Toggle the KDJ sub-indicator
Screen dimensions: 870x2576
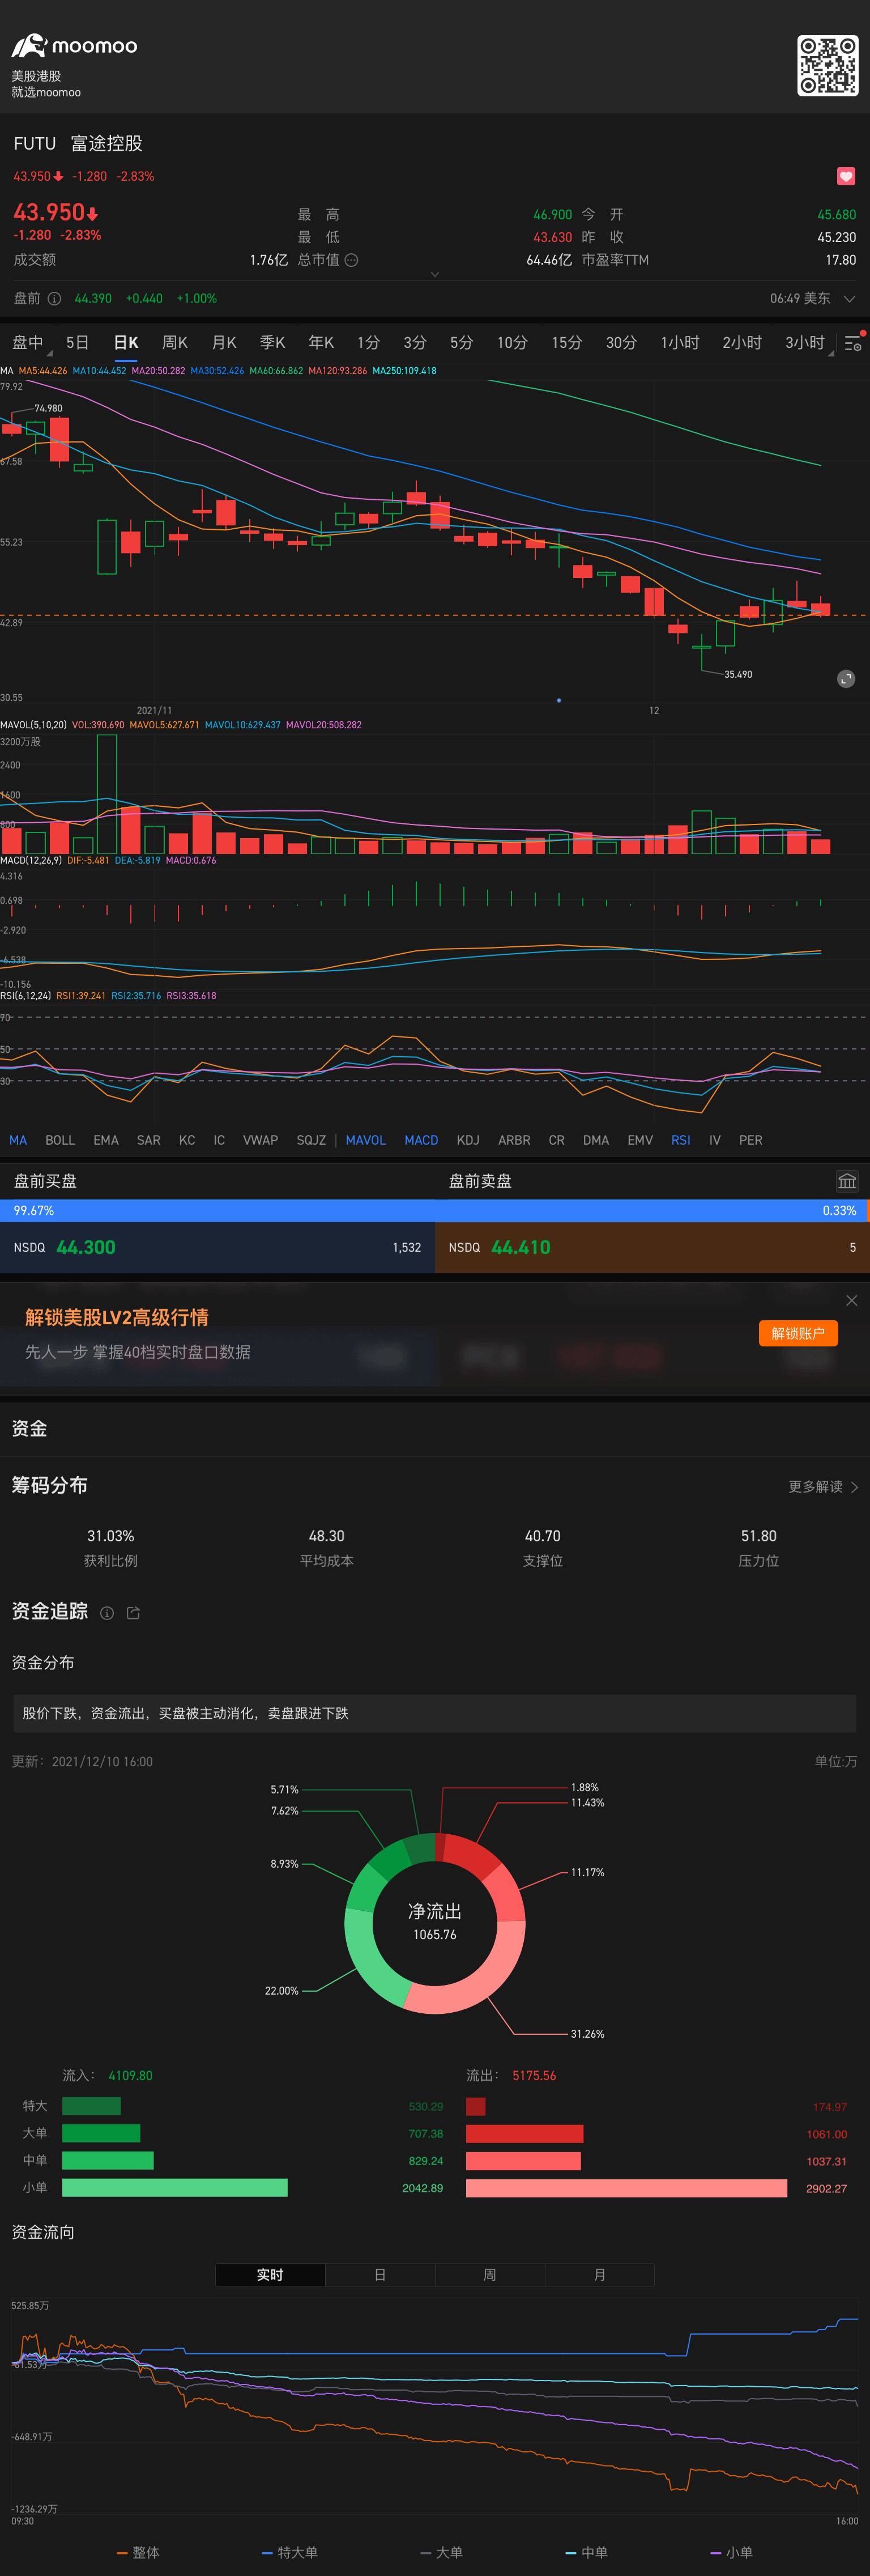468,1140
